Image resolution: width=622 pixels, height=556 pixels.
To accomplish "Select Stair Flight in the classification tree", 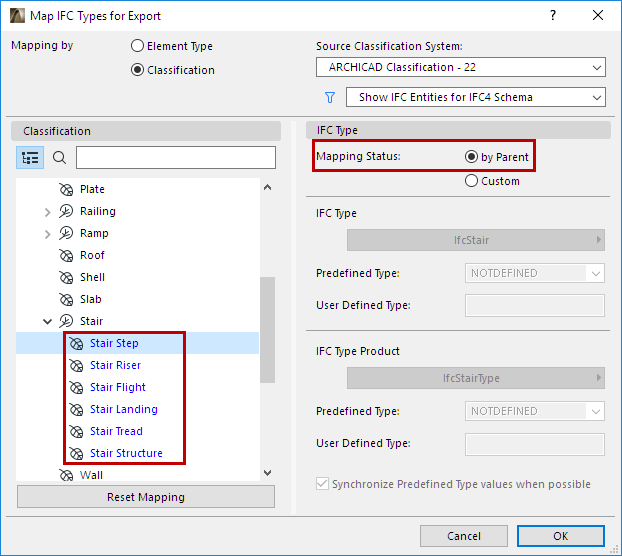I will [118, 387].
